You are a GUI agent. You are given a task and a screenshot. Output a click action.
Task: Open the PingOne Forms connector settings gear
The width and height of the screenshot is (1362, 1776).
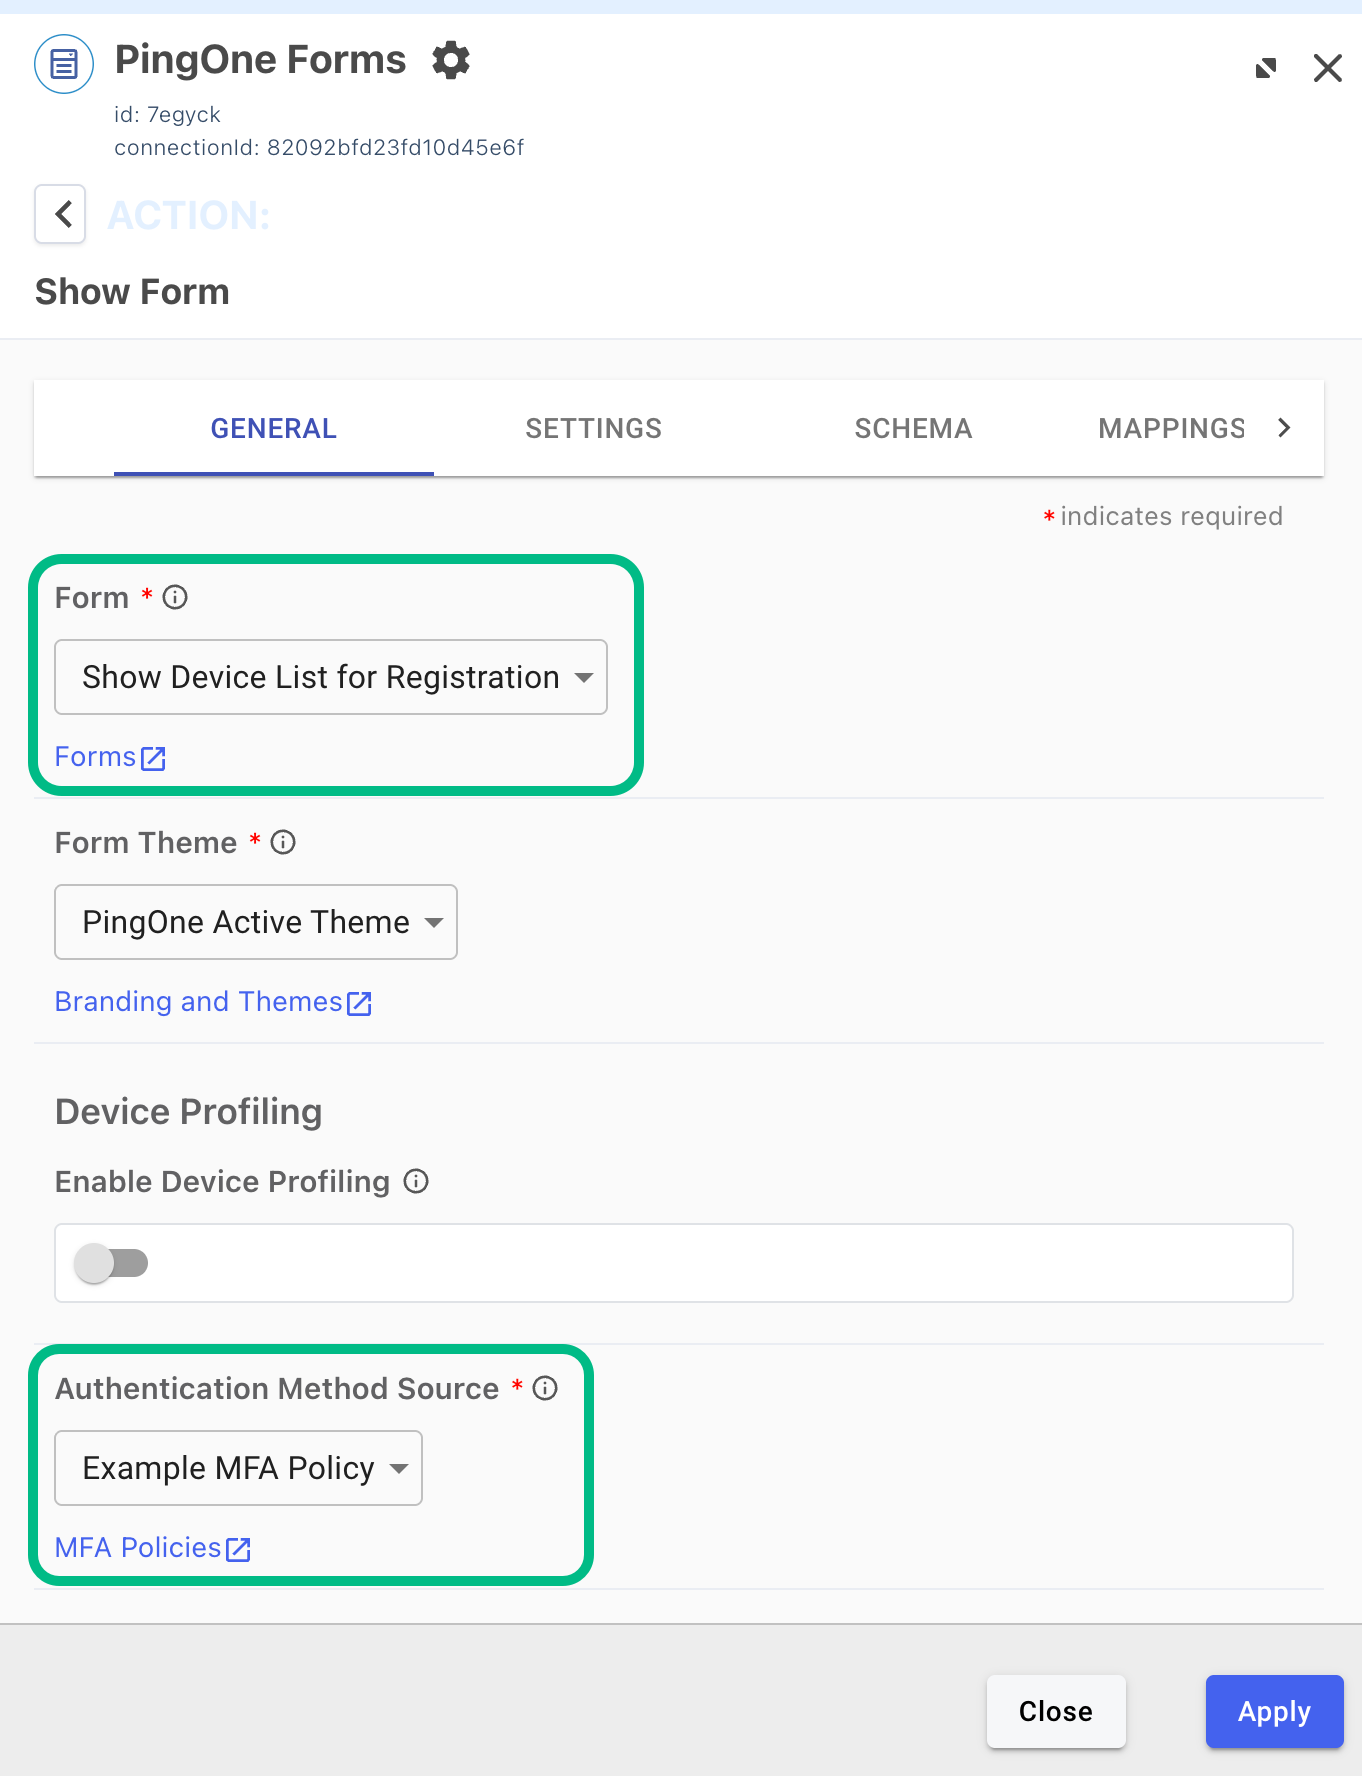(451, 61)
